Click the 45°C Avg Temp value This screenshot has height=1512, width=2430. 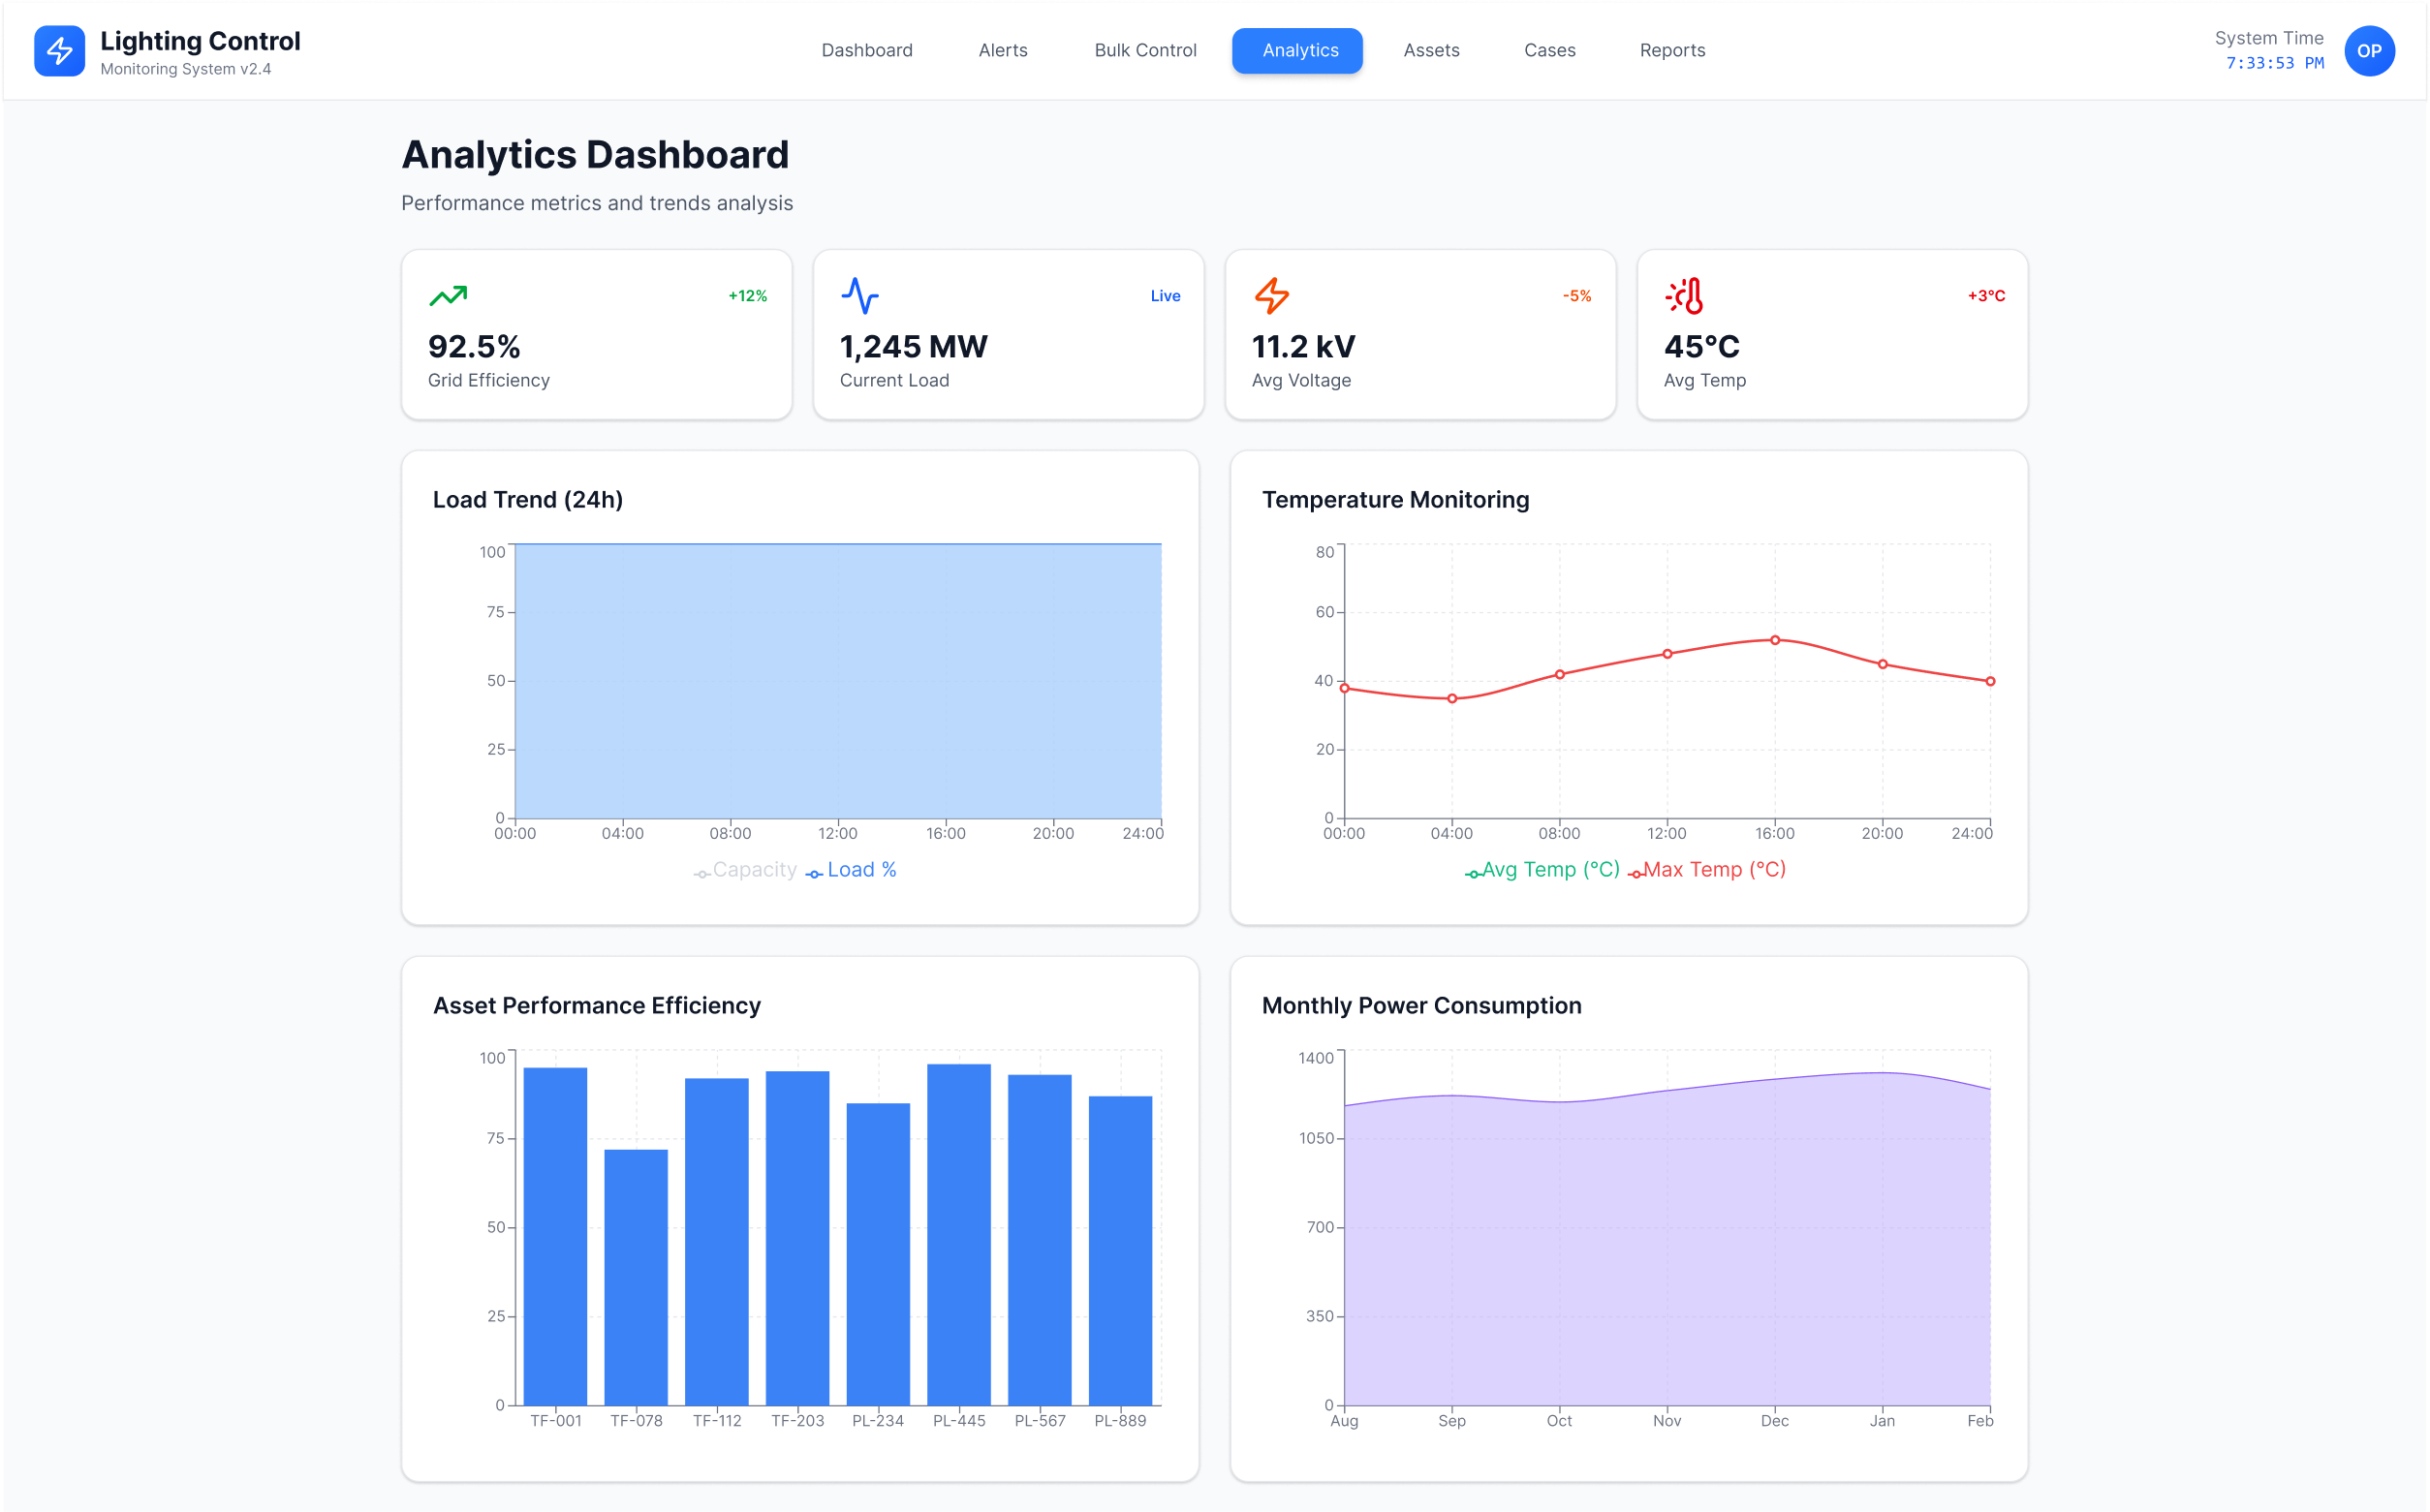pyautogui.click(x=1701, y=347)
